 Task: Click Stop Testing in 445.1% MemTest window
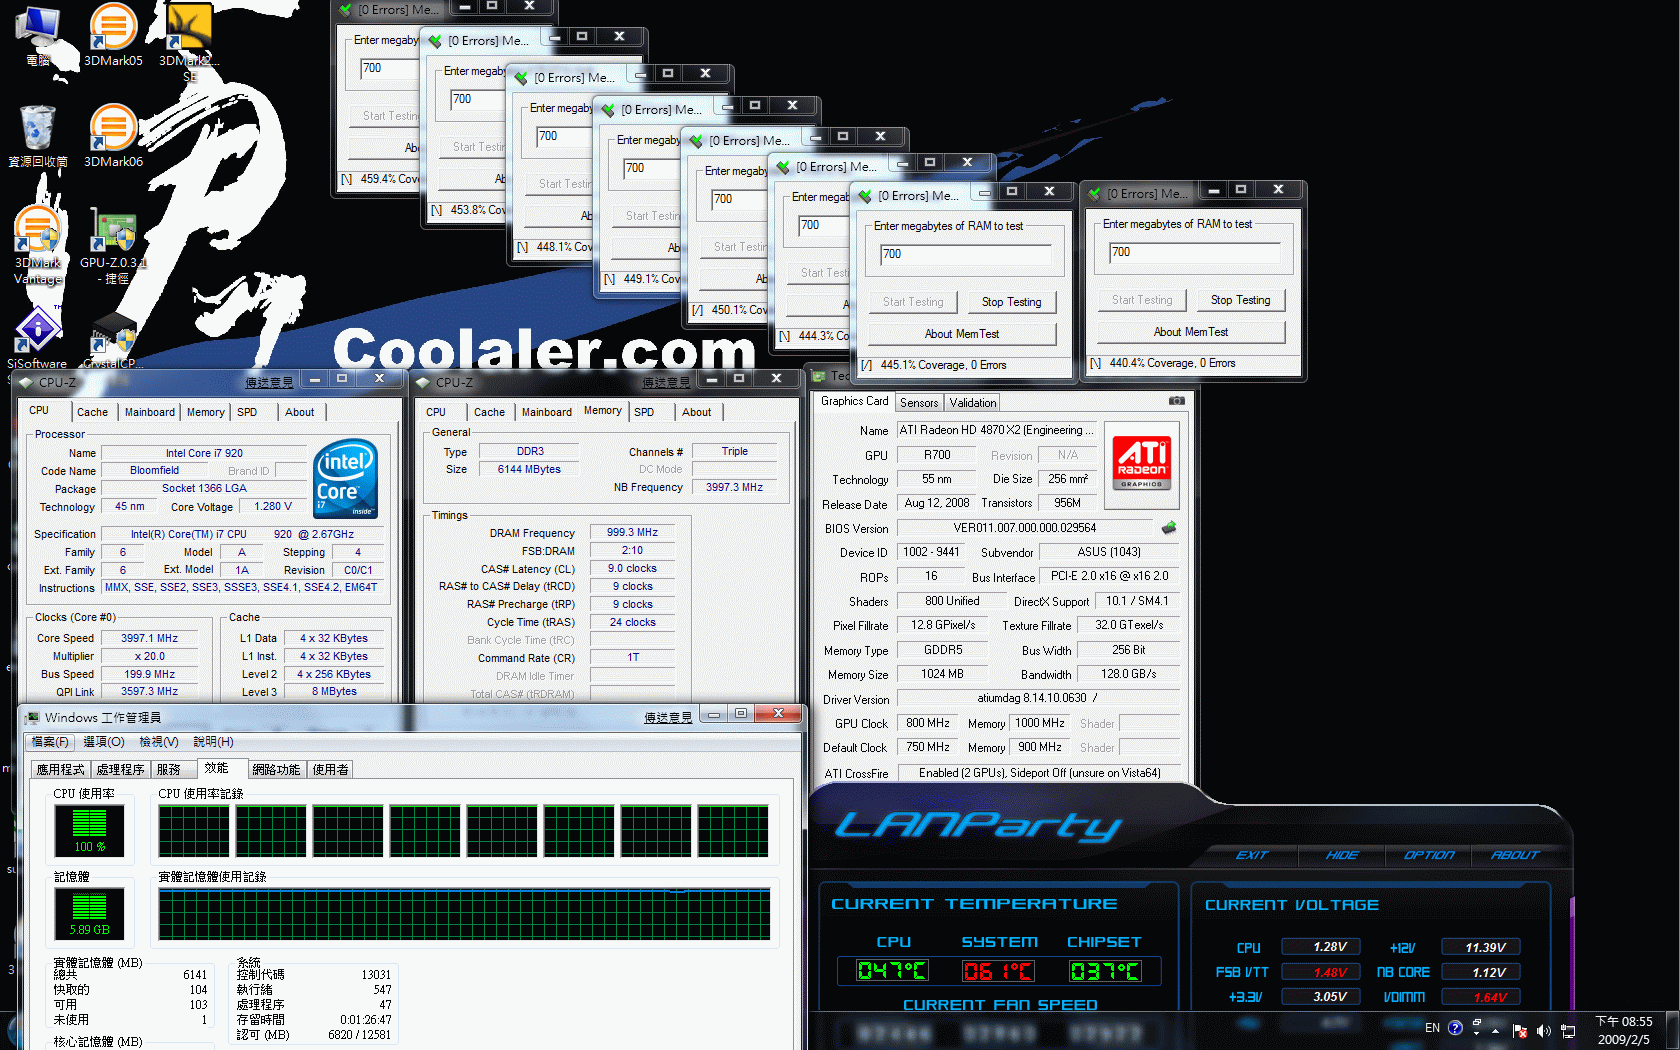[x=1011, y=302]
